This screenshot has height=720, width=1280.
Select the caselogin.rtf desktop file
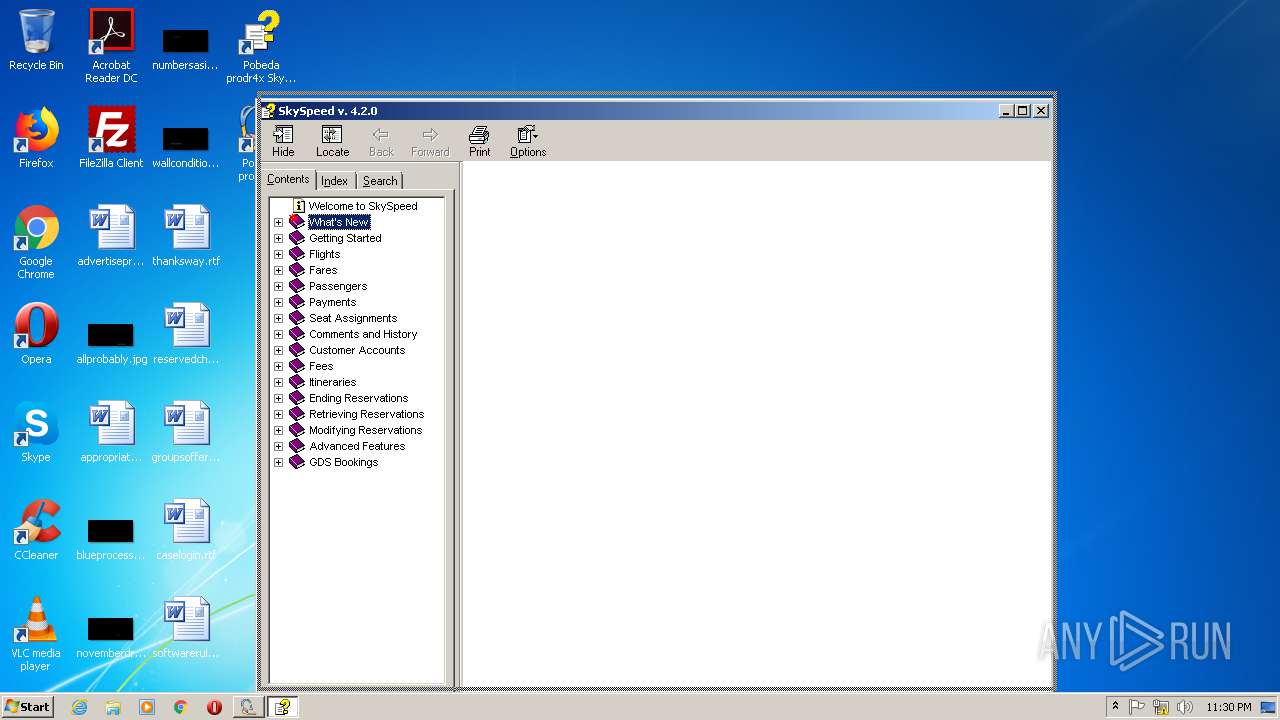[186, 530]
